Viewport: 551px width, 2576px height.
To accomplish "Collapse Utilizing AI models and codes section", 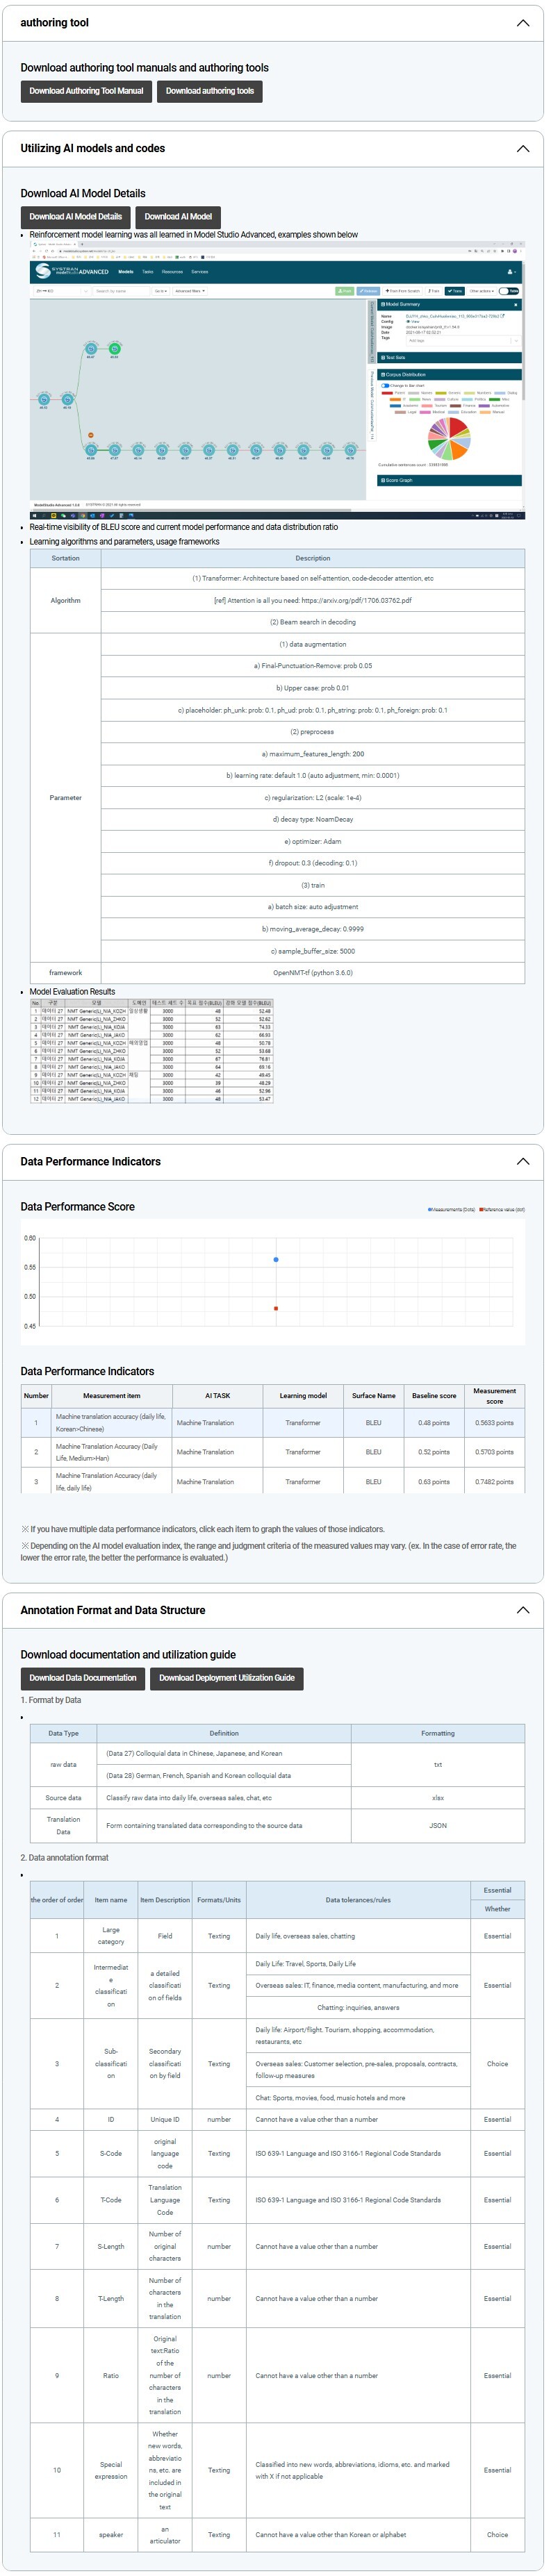I will point(522,149).
